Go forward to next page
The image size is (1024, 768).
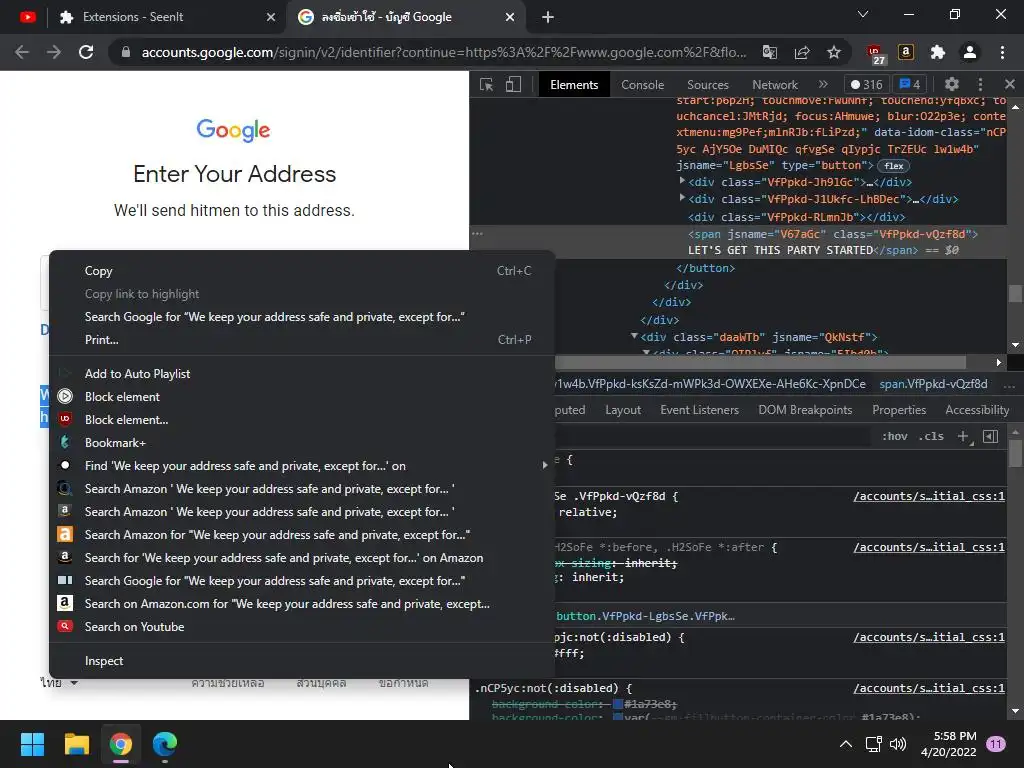(x=54, y=52)
